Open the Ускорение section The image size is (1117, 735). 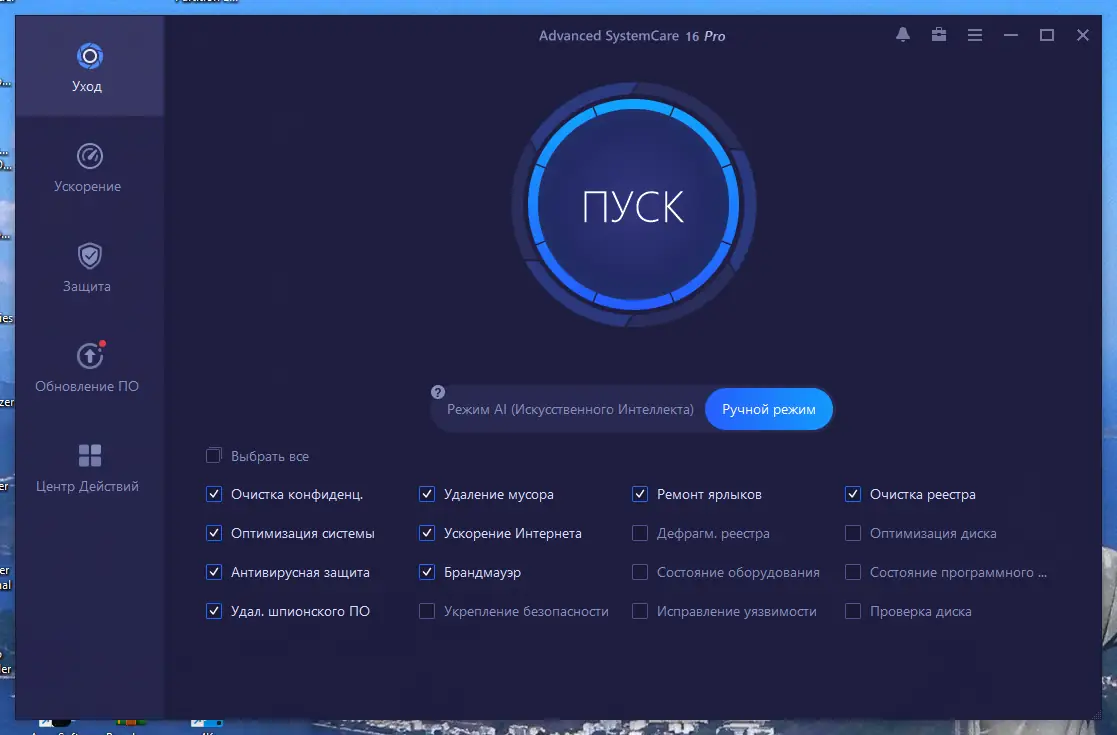click(x=87, y=168)
